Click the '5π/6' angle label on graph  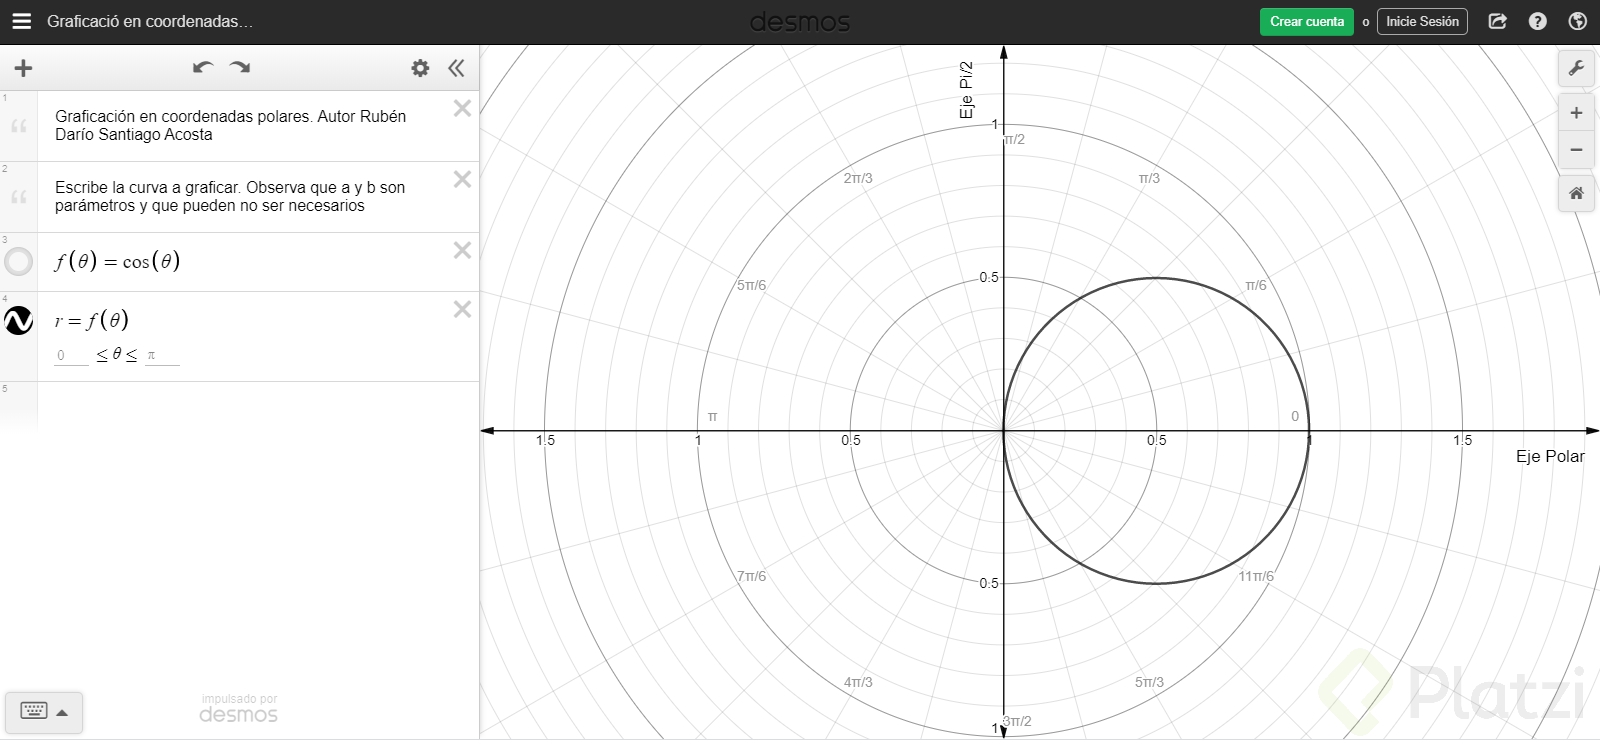click(x=751, y=285)
